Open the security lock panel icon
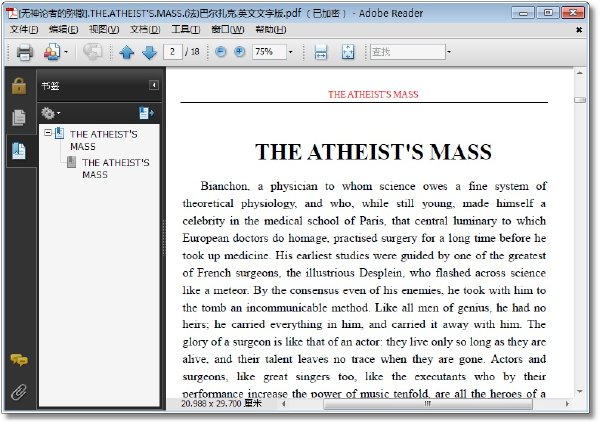600x424 pixels. 19,86
